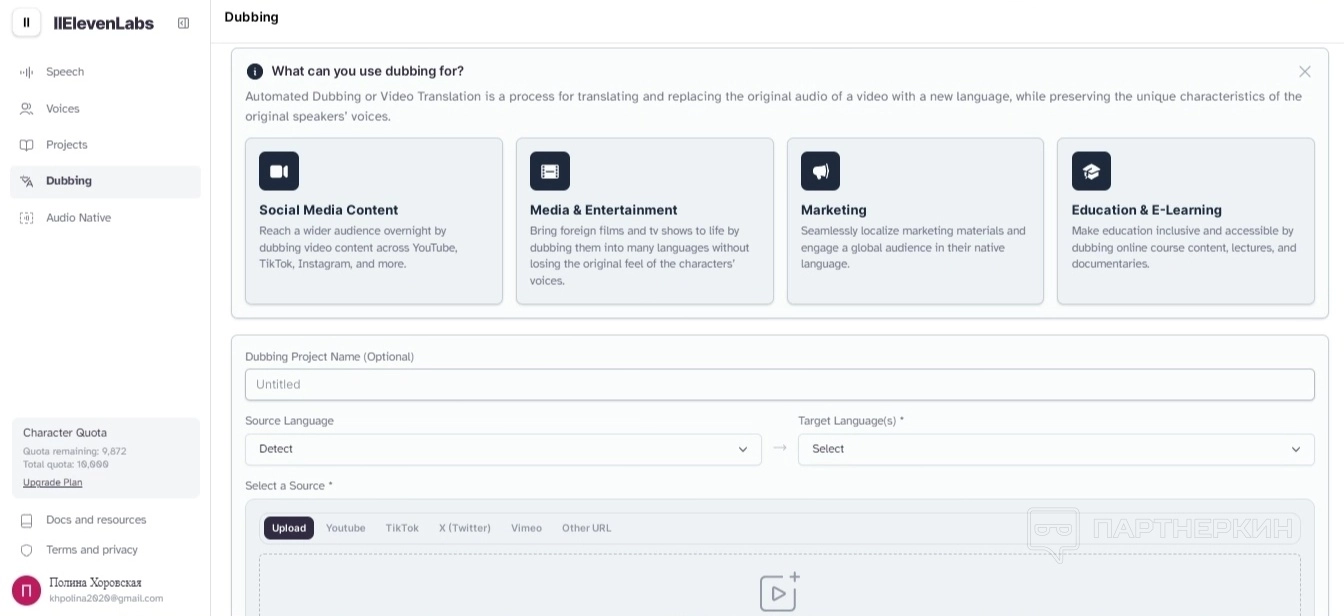1344x616 pixels.
Task: Choose the X (Twitter) source tab
Action: tap(464, 528)
